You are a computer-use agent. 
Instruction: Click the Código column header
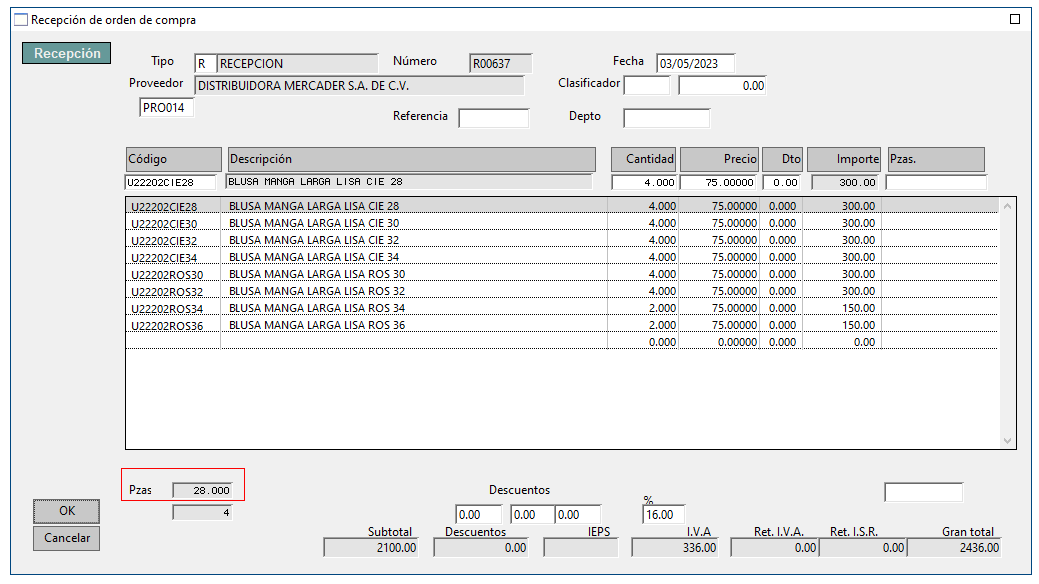(174, 159)
